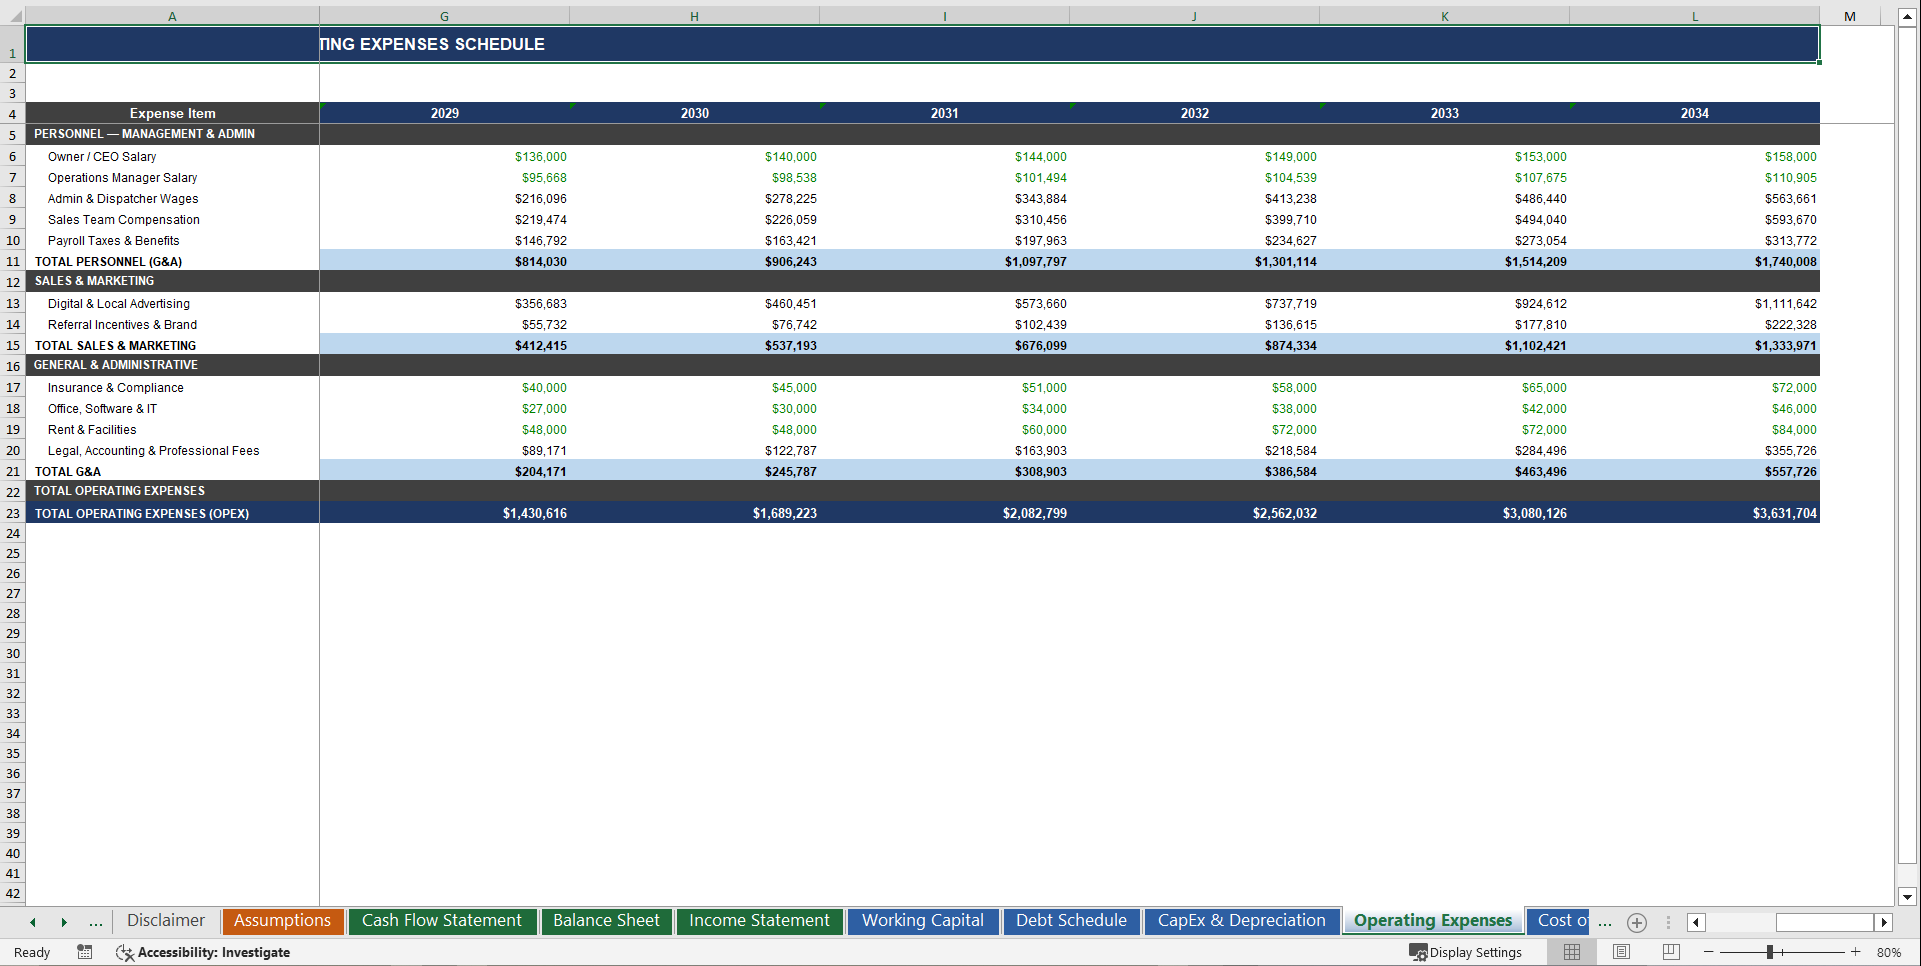
Task: Open the Working Capital sheet
Action: [922, 921]
